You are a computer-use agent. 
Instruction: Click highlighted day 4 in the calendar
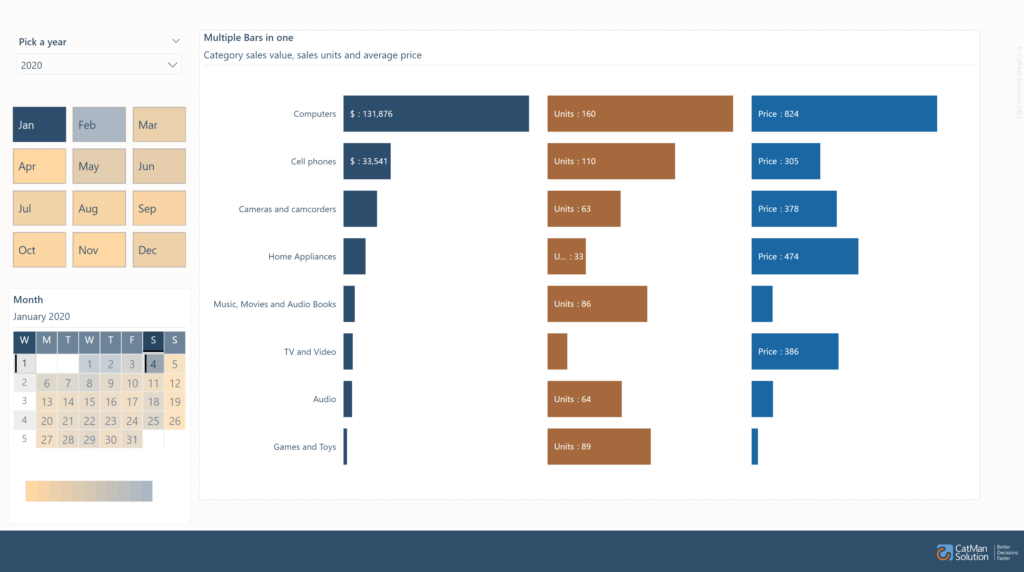pos(153,364)
